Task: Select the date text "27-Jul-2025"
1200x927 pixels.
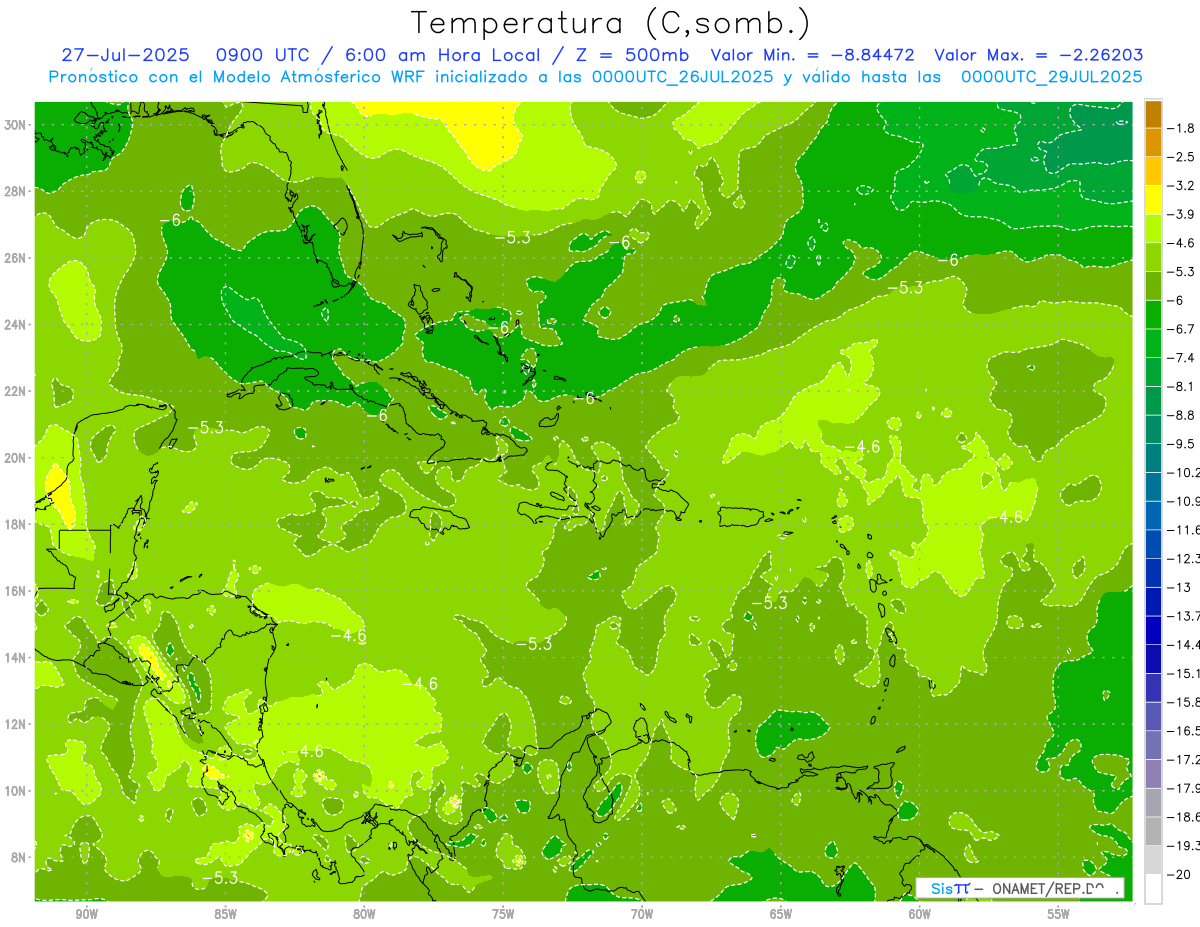Action: [x=124, y=55]
